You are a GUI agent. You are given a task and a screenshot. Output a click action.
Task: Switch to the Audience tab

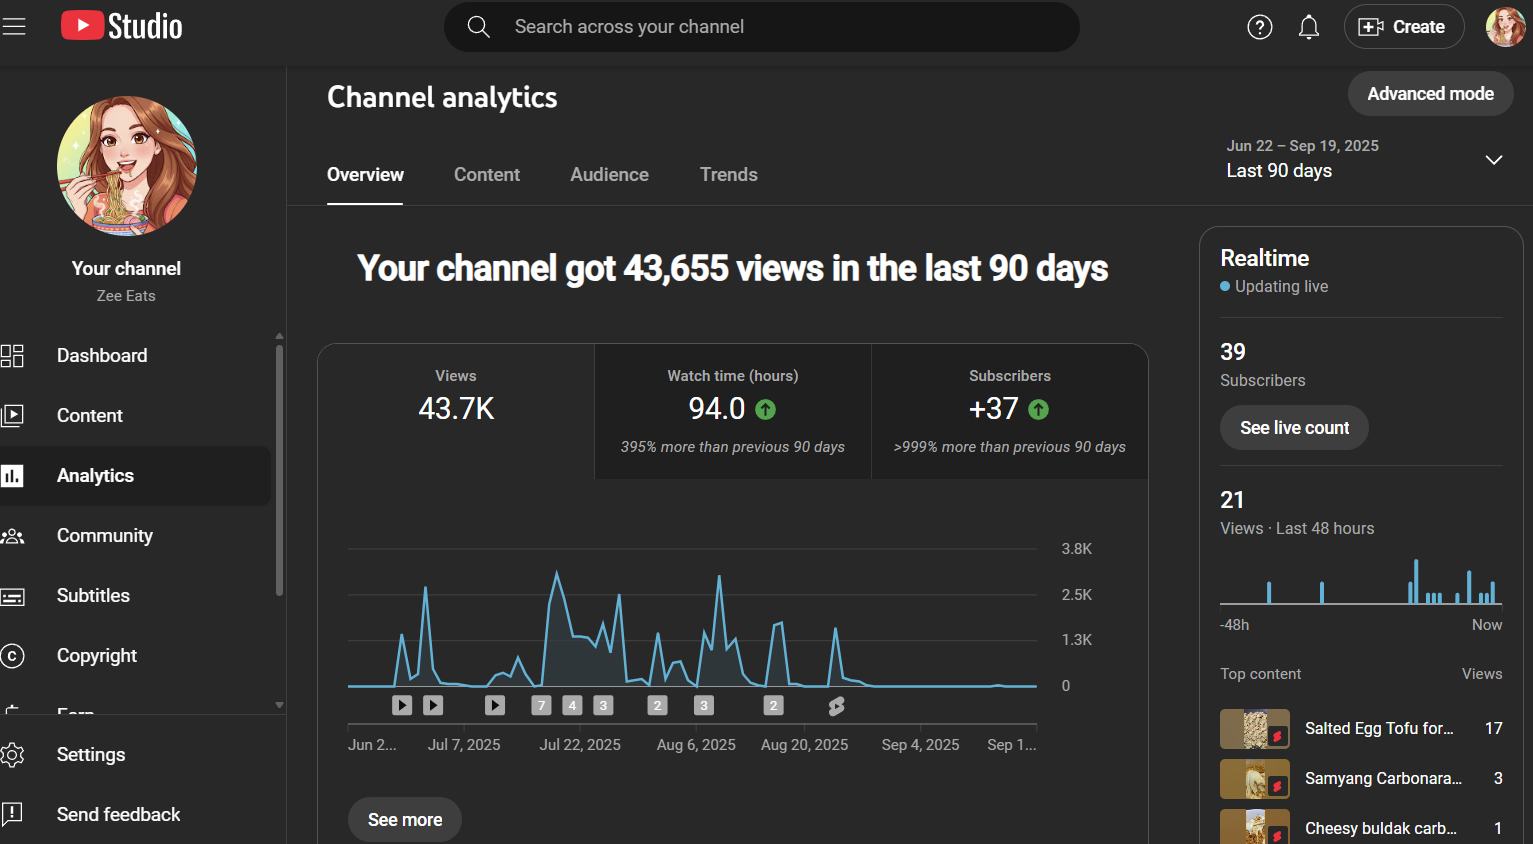point(609,175)
